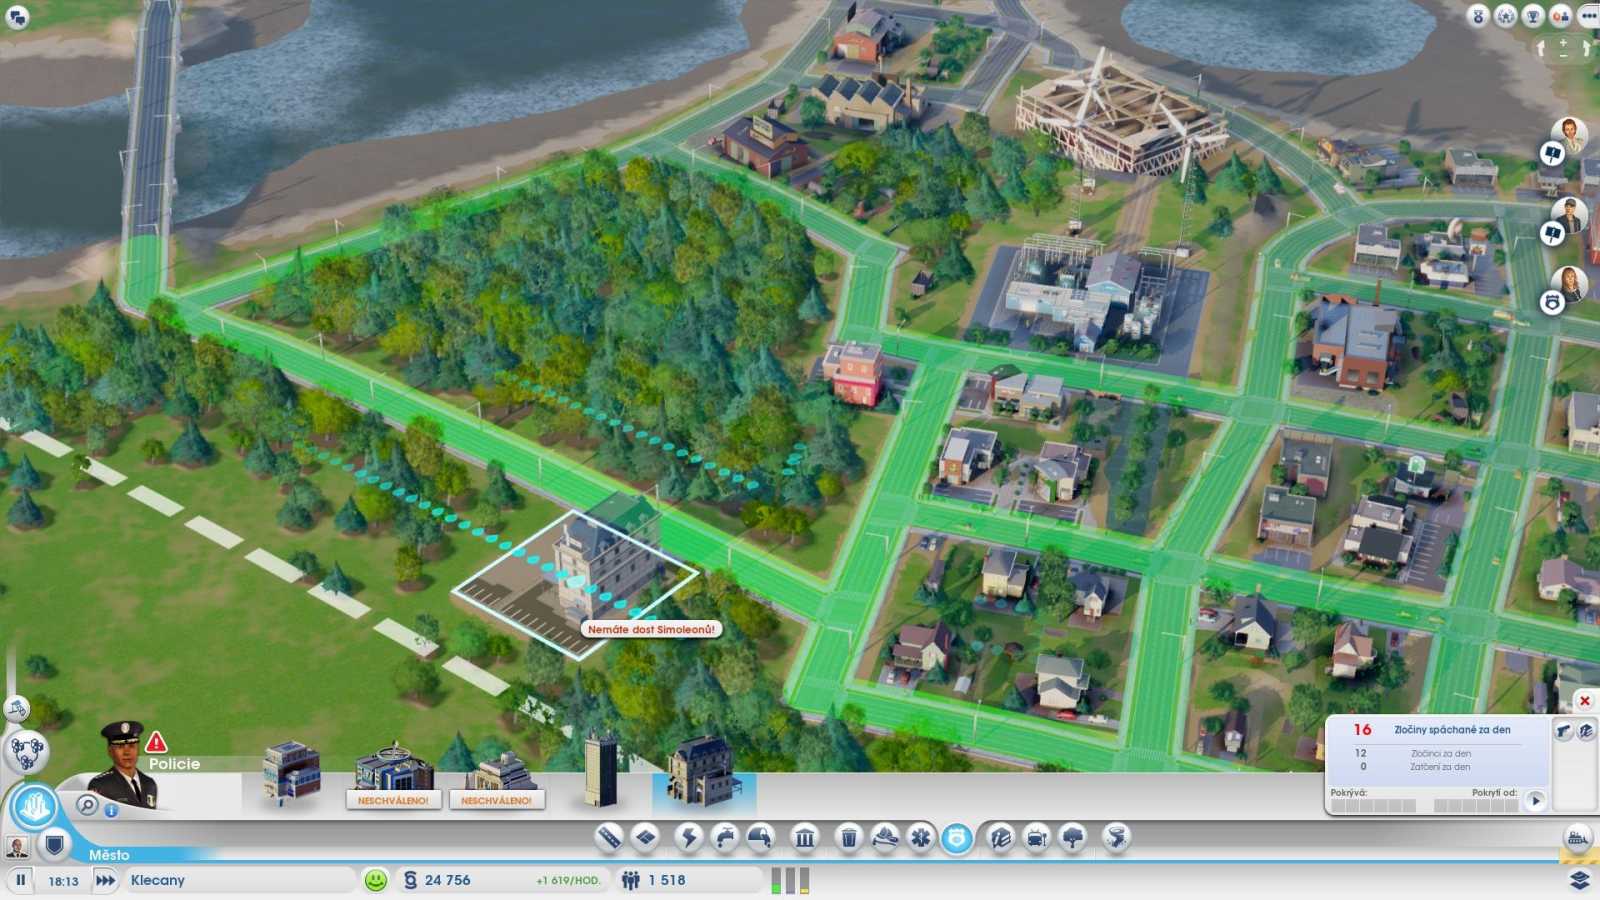
Task: Open the region view circular button
Action: (34, 806)
